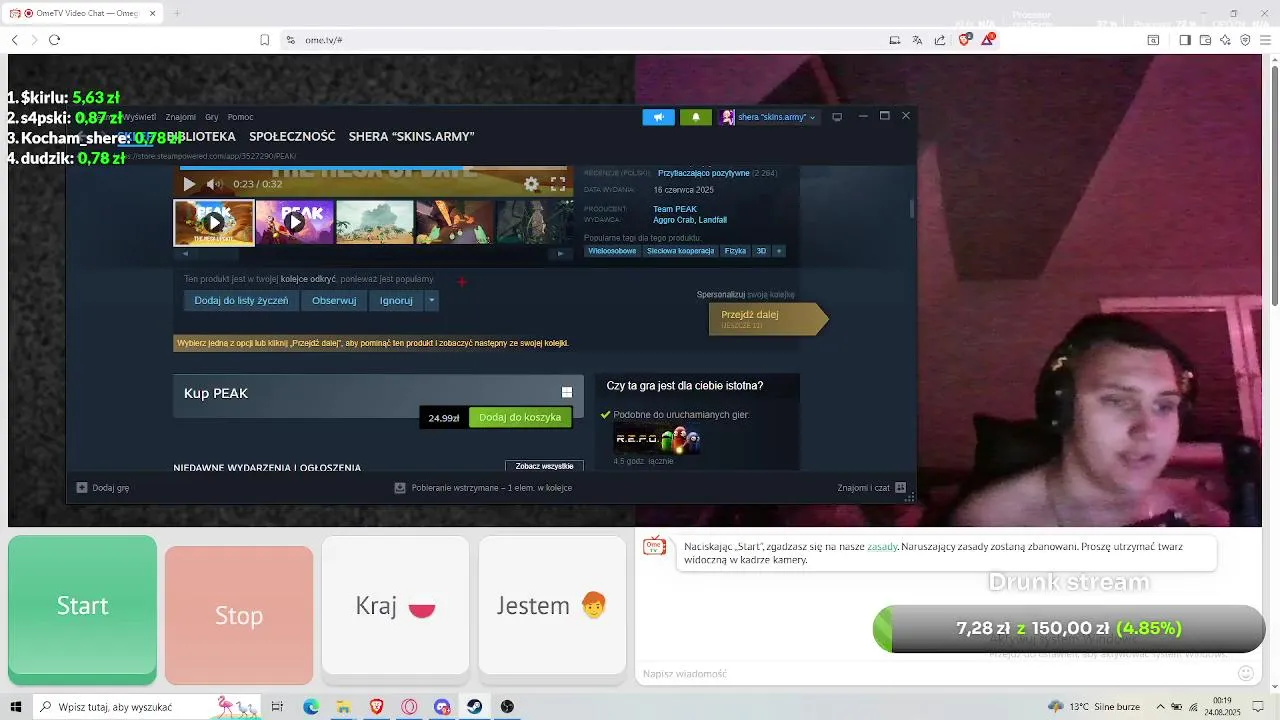Go back in browser
The image size is (1280, 720).
point(14,40)
